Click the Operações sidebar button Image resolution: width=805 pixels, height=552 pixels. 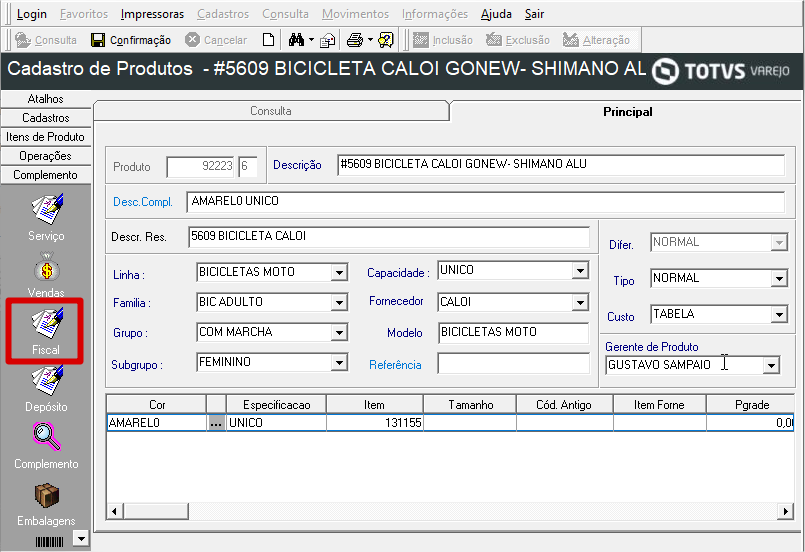(46, 156)
